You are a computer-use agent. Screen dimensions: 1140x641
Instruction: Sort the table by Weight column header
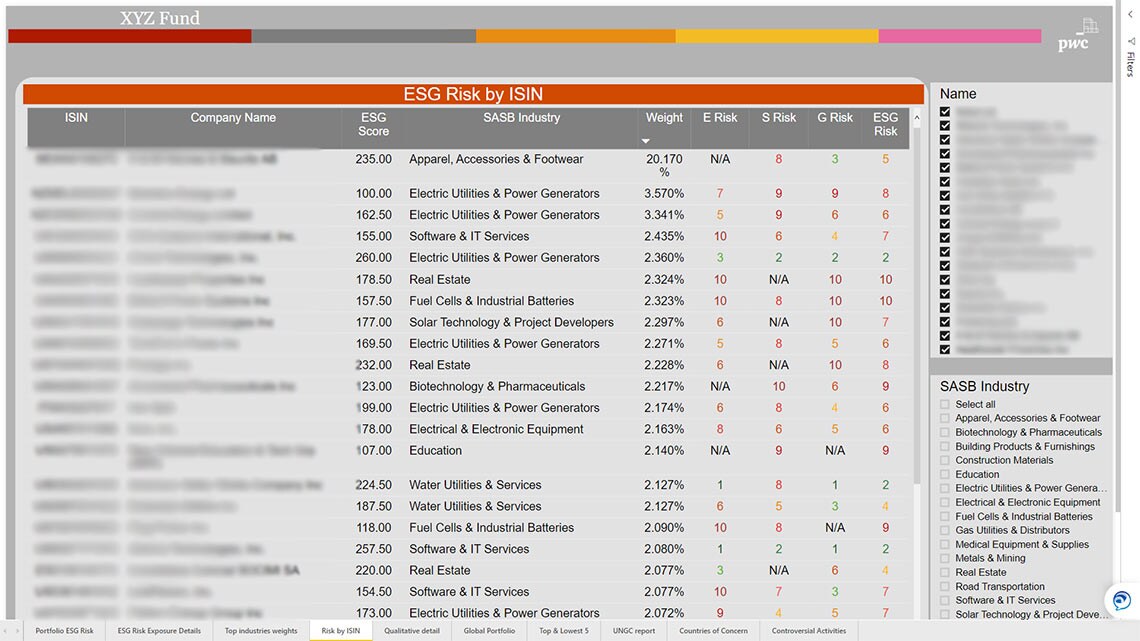pyautogui.click(x=663, y=117)
